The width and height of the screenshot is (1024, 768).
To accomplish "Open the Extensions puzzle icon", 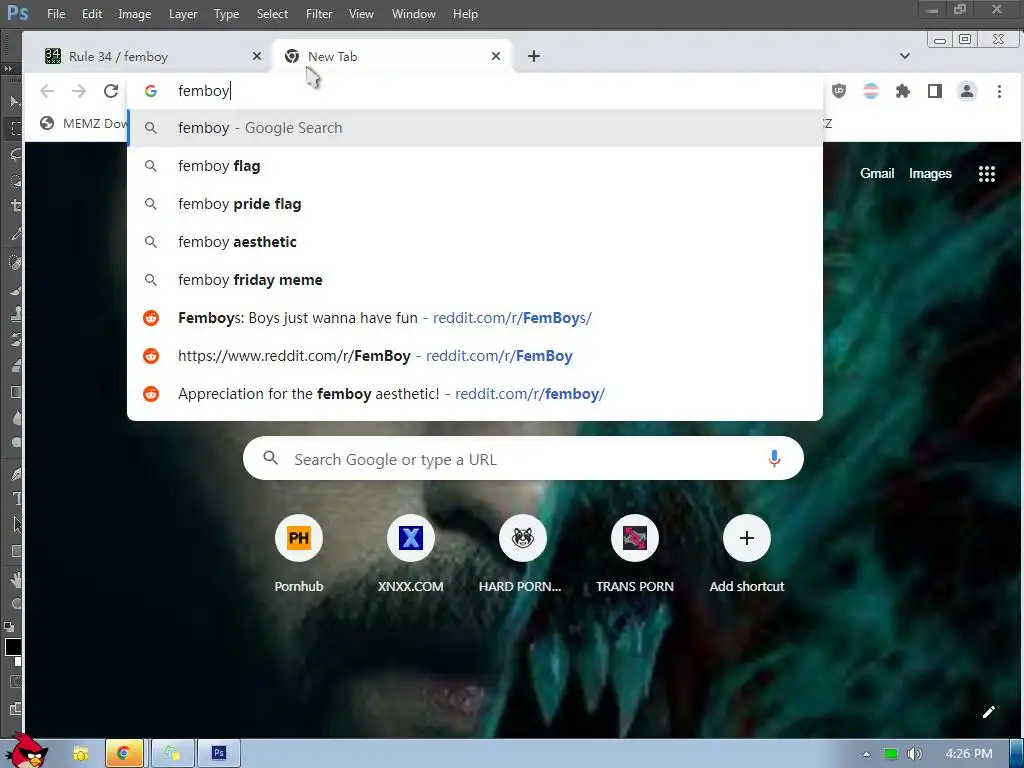I will pyautogui.click(x=903, y=91).
